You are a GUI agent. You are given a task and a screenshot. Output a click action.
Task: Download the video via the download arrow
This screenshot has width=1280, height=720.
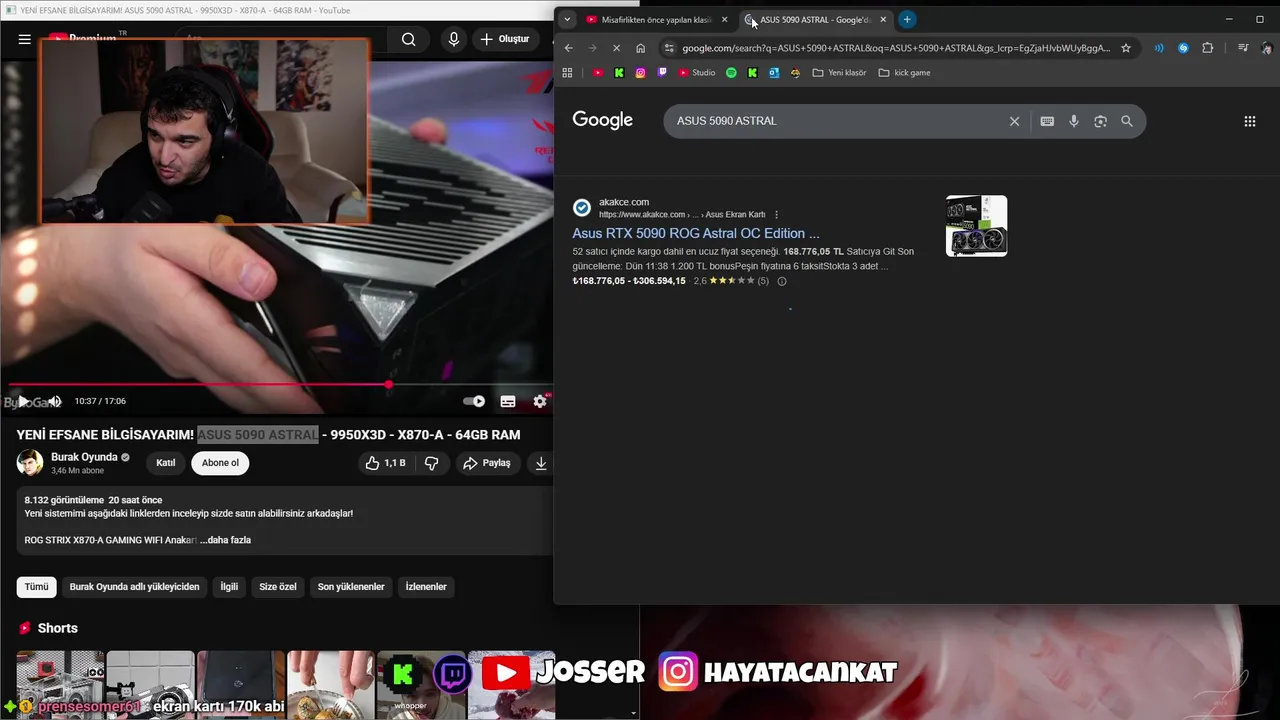click(541, 463)
